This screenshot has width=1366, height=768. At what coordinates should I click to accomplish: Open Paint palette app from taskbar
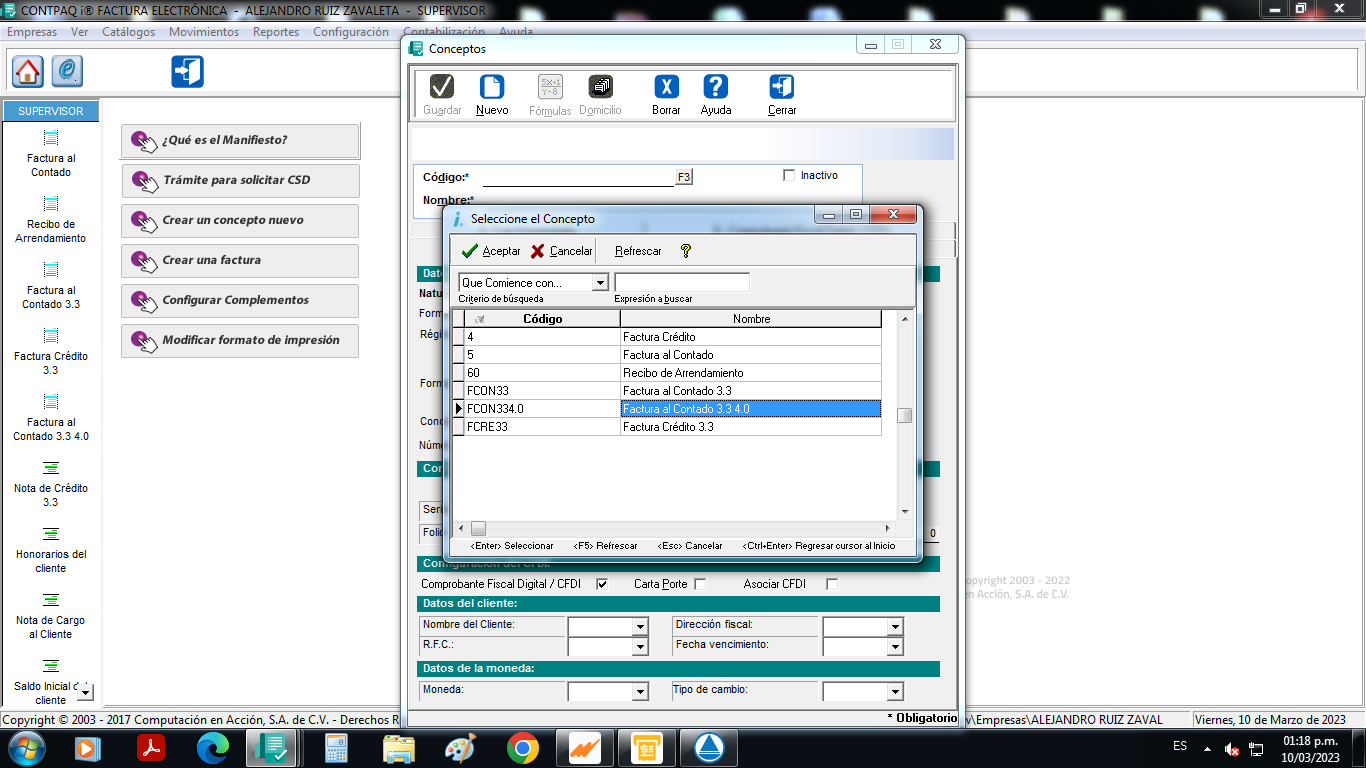click(x=460, y=748)
